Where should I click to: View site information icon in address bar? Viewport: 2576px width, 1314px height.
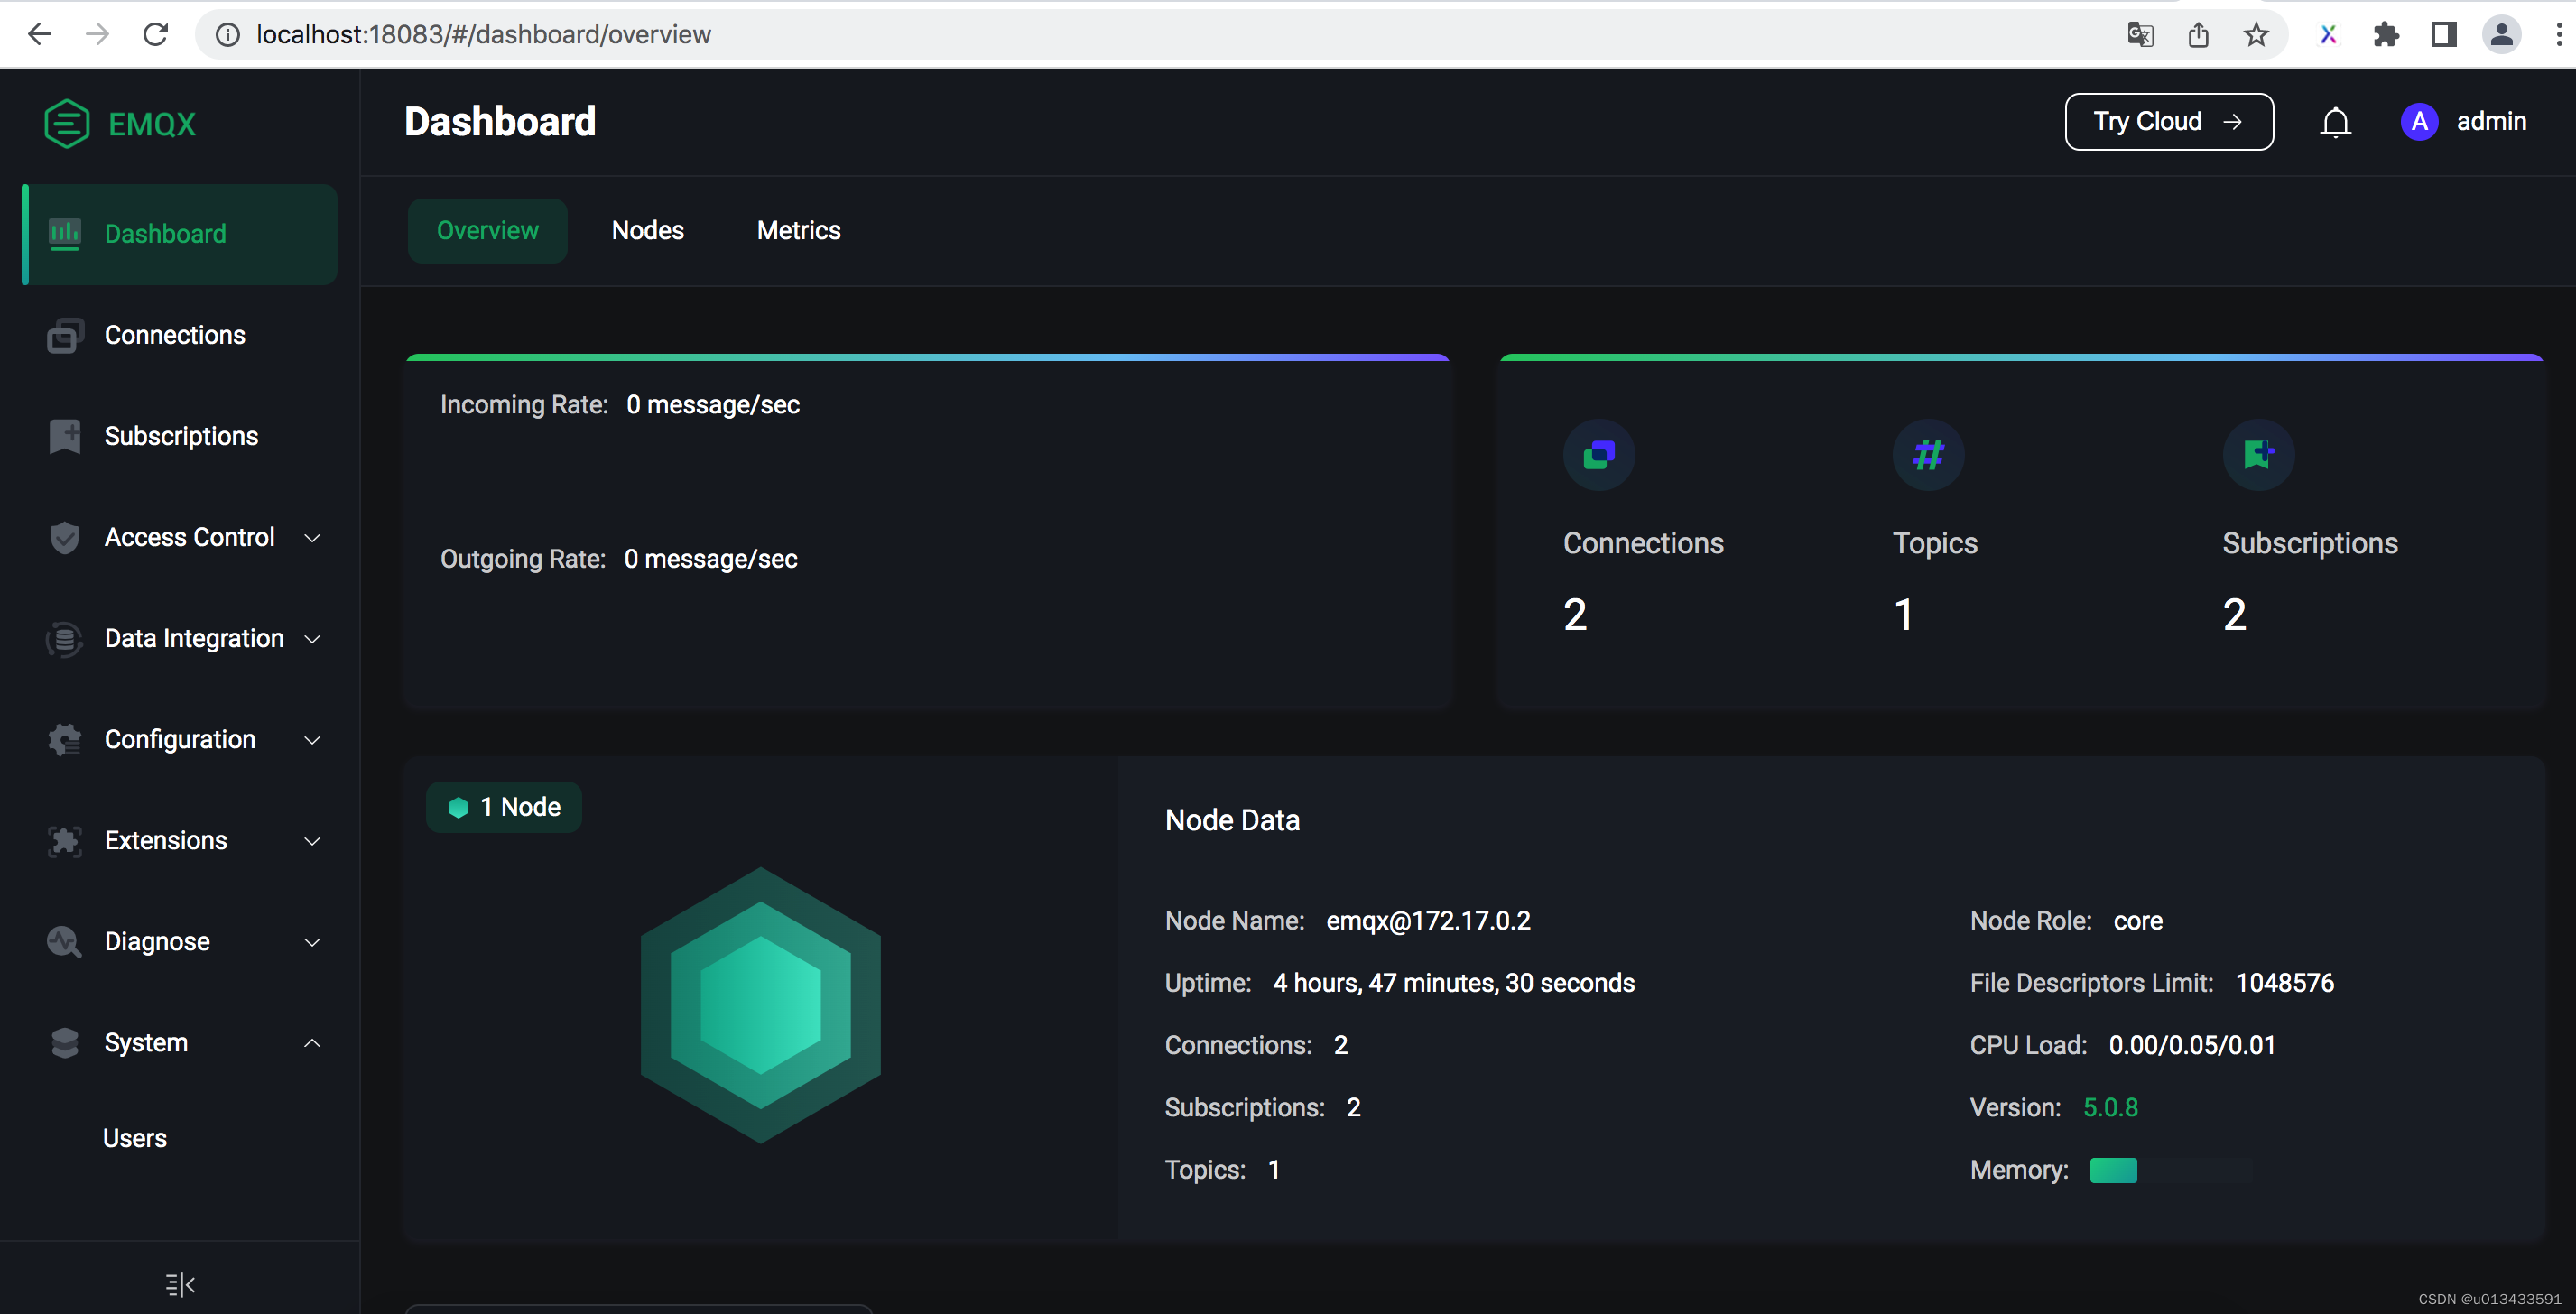(x=228, y=35)
